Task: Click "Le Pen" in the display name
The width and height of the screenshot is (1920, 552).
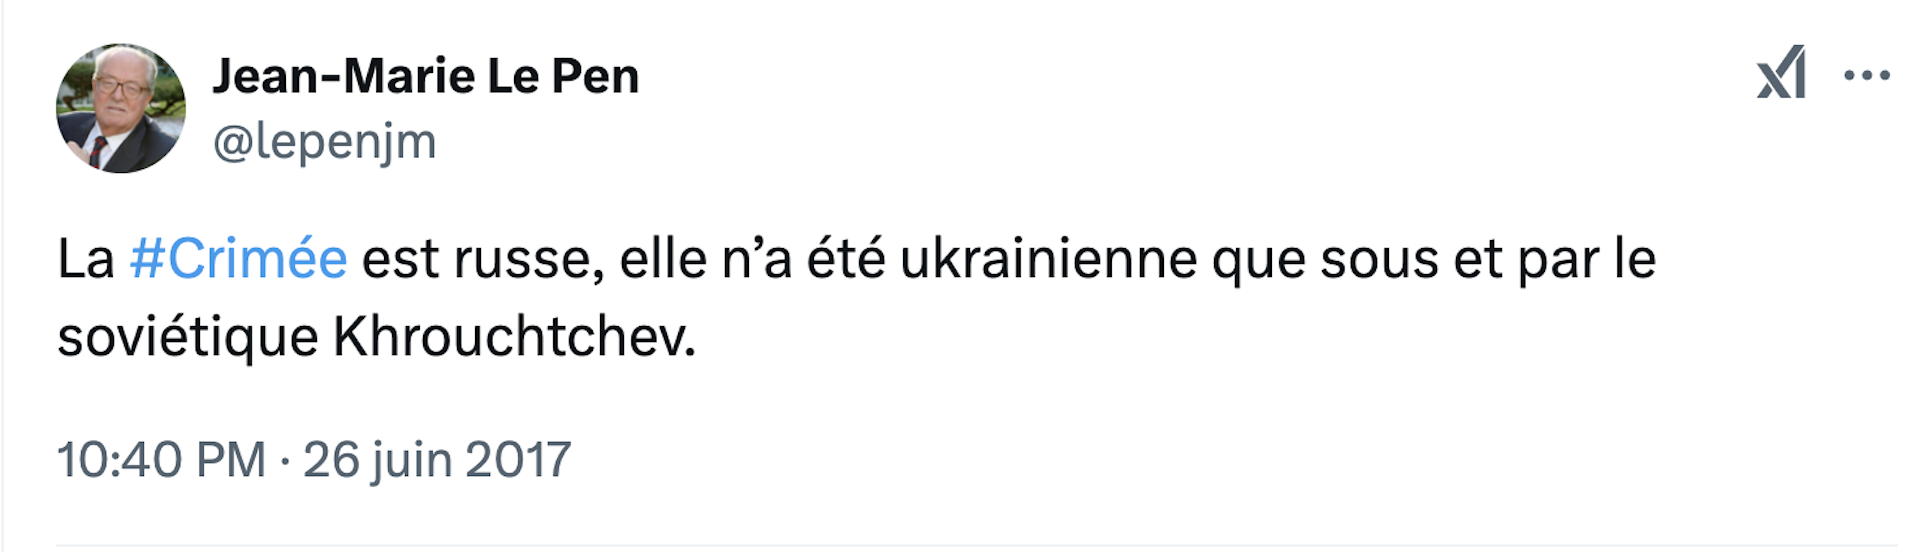Action: [x=563, y=76]
